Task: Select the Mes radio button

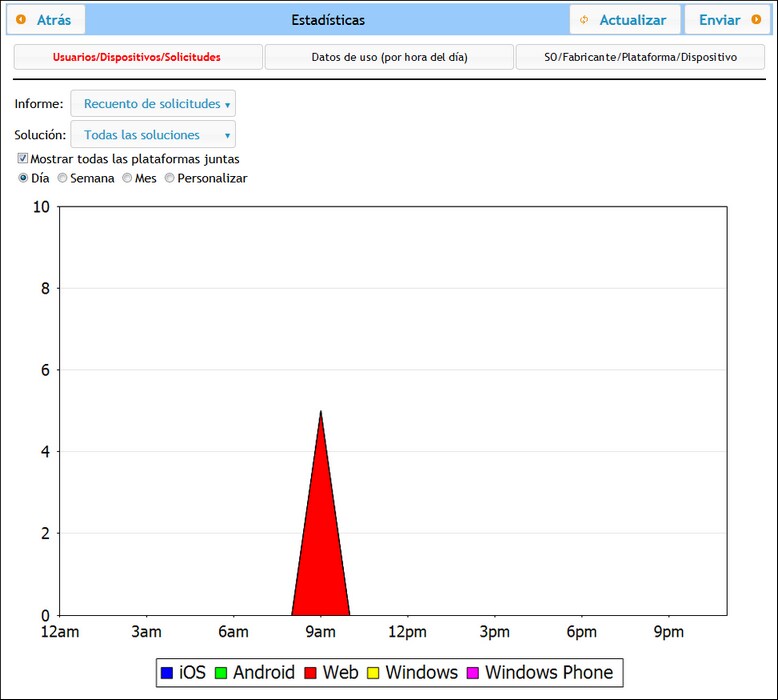Action: pos(127,178)
